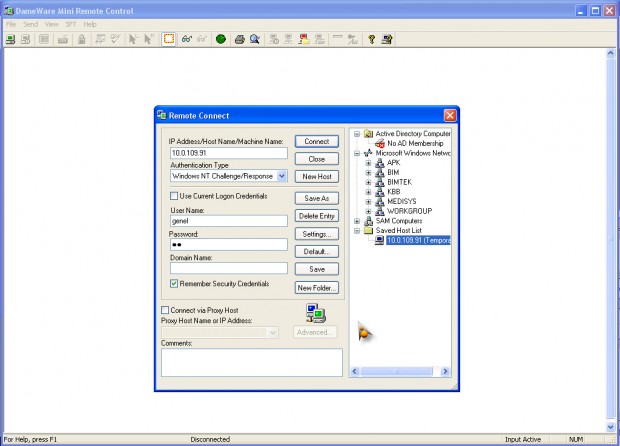Open the Authentication Type dropdown
Screen dimensions: 620x446
(x=282, y=176)
